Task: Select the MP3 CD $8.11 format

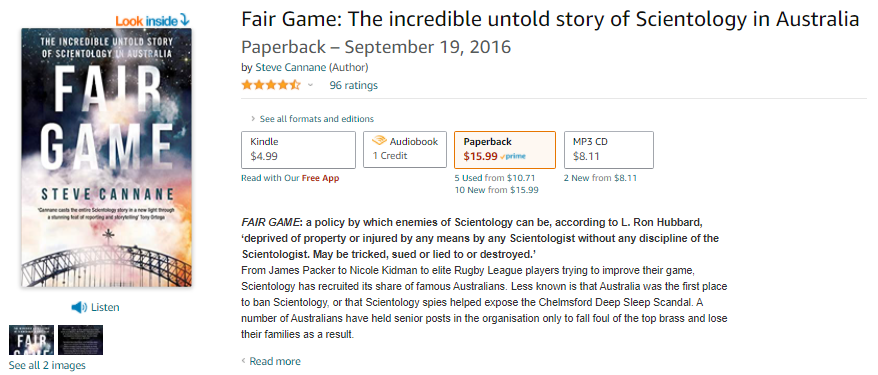Action: (609, 149)
